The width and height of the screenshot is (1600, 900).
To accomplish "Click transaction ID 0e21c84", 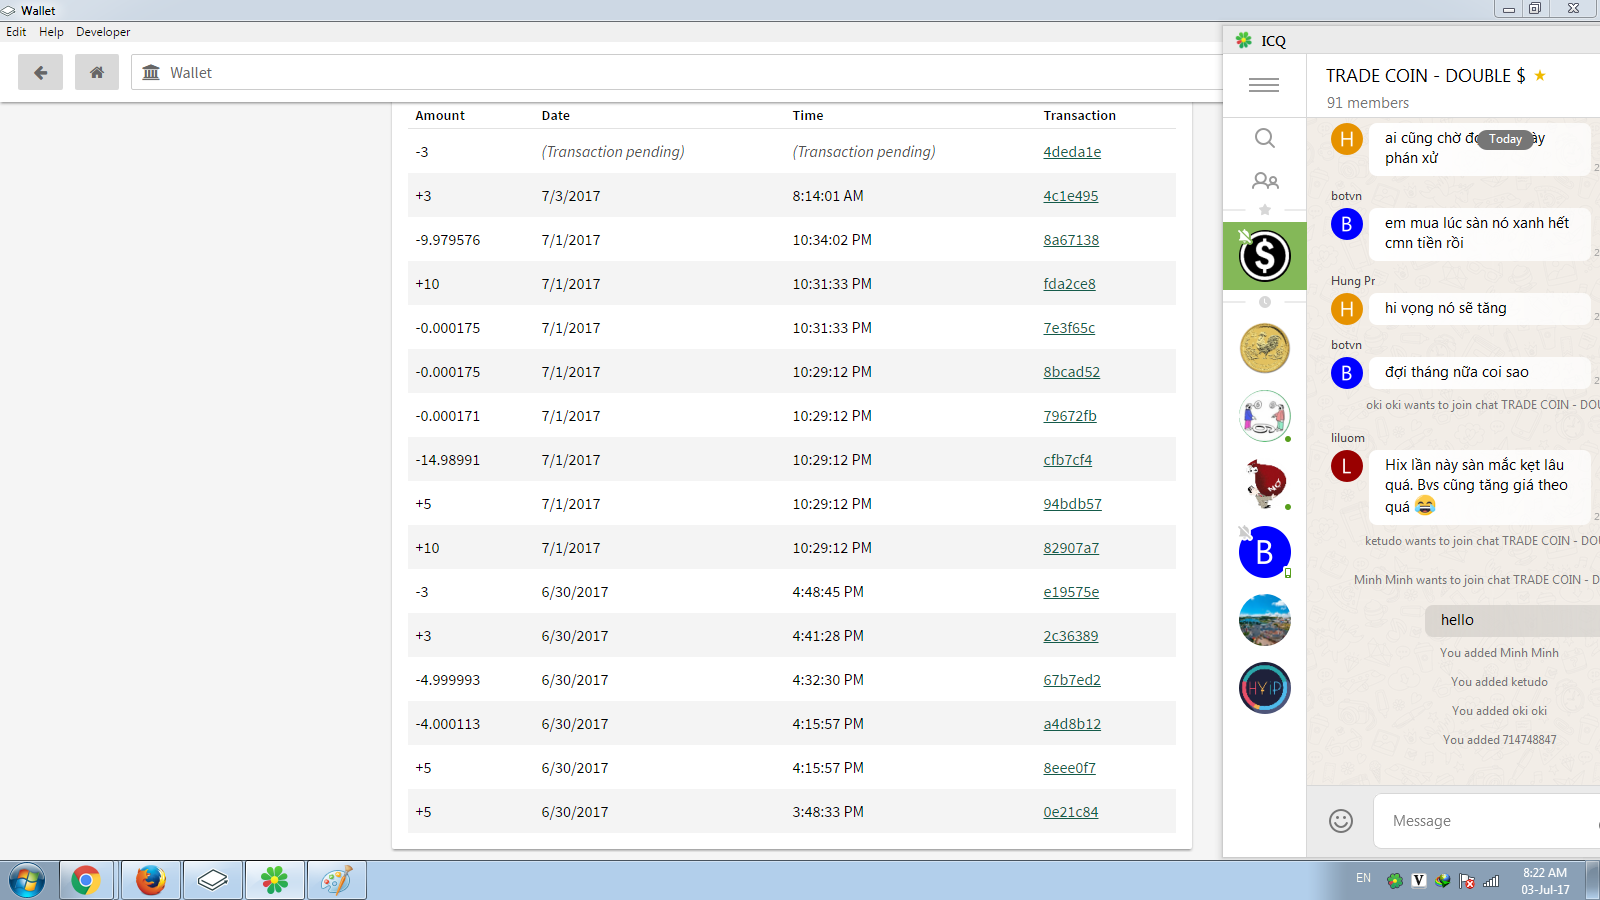I will point(1070,812).
